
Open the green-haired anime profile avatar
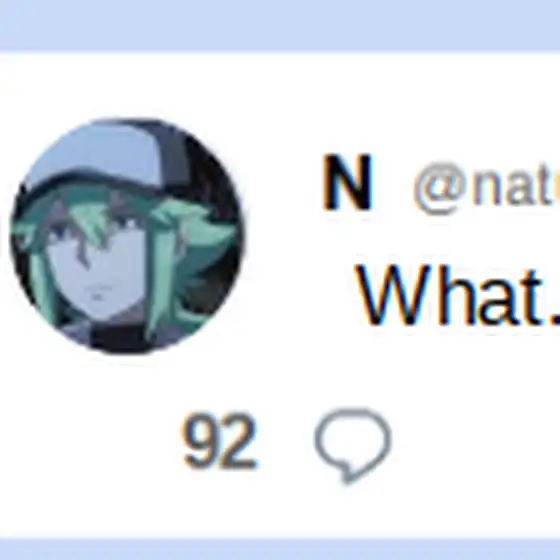pos(128,236)
